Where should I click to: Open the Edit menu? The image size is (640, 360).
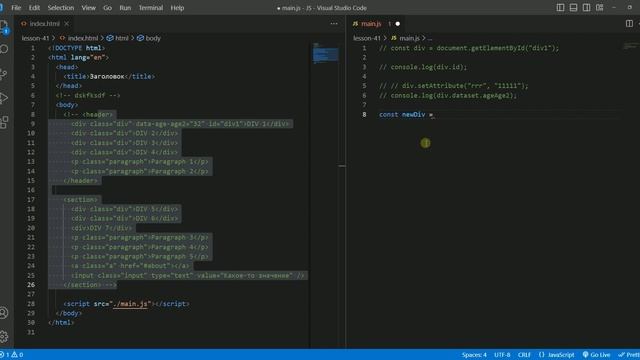click(34, 8)
